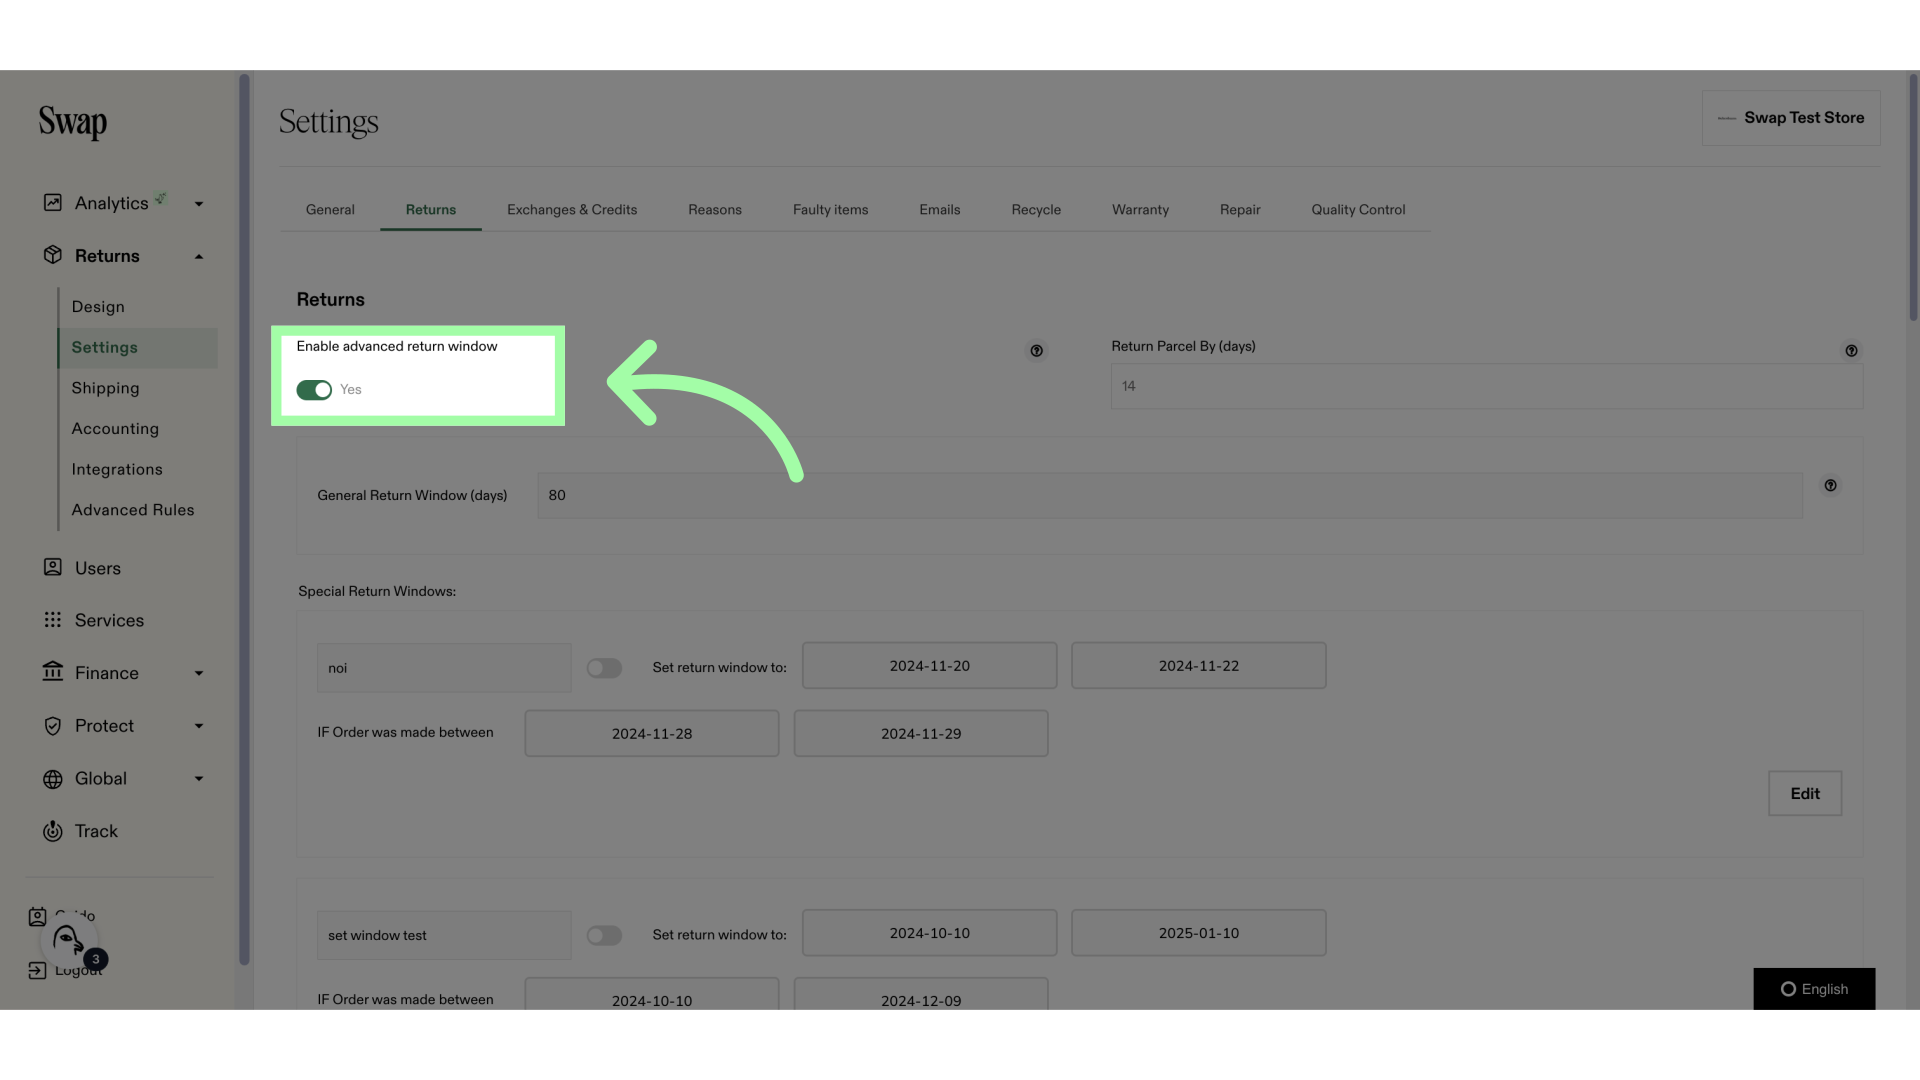Switch to the Recycle tab
This screenshot has width=1920, height=1080.
[x=1036, y=210]
